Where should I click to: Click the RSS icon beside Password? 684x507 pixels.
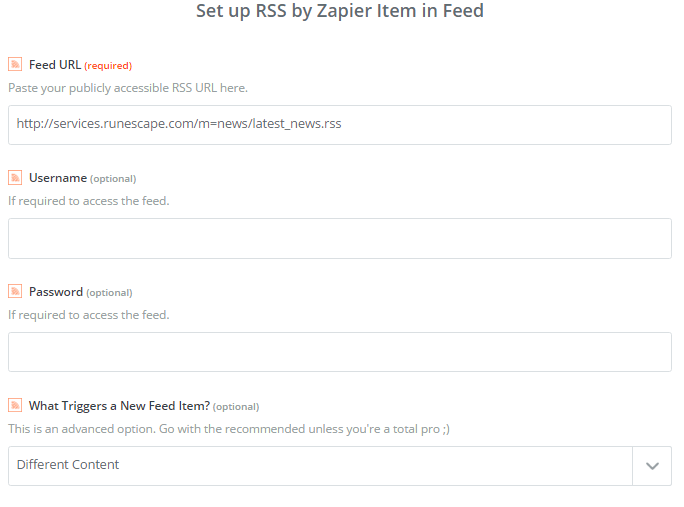coord(15,292)
